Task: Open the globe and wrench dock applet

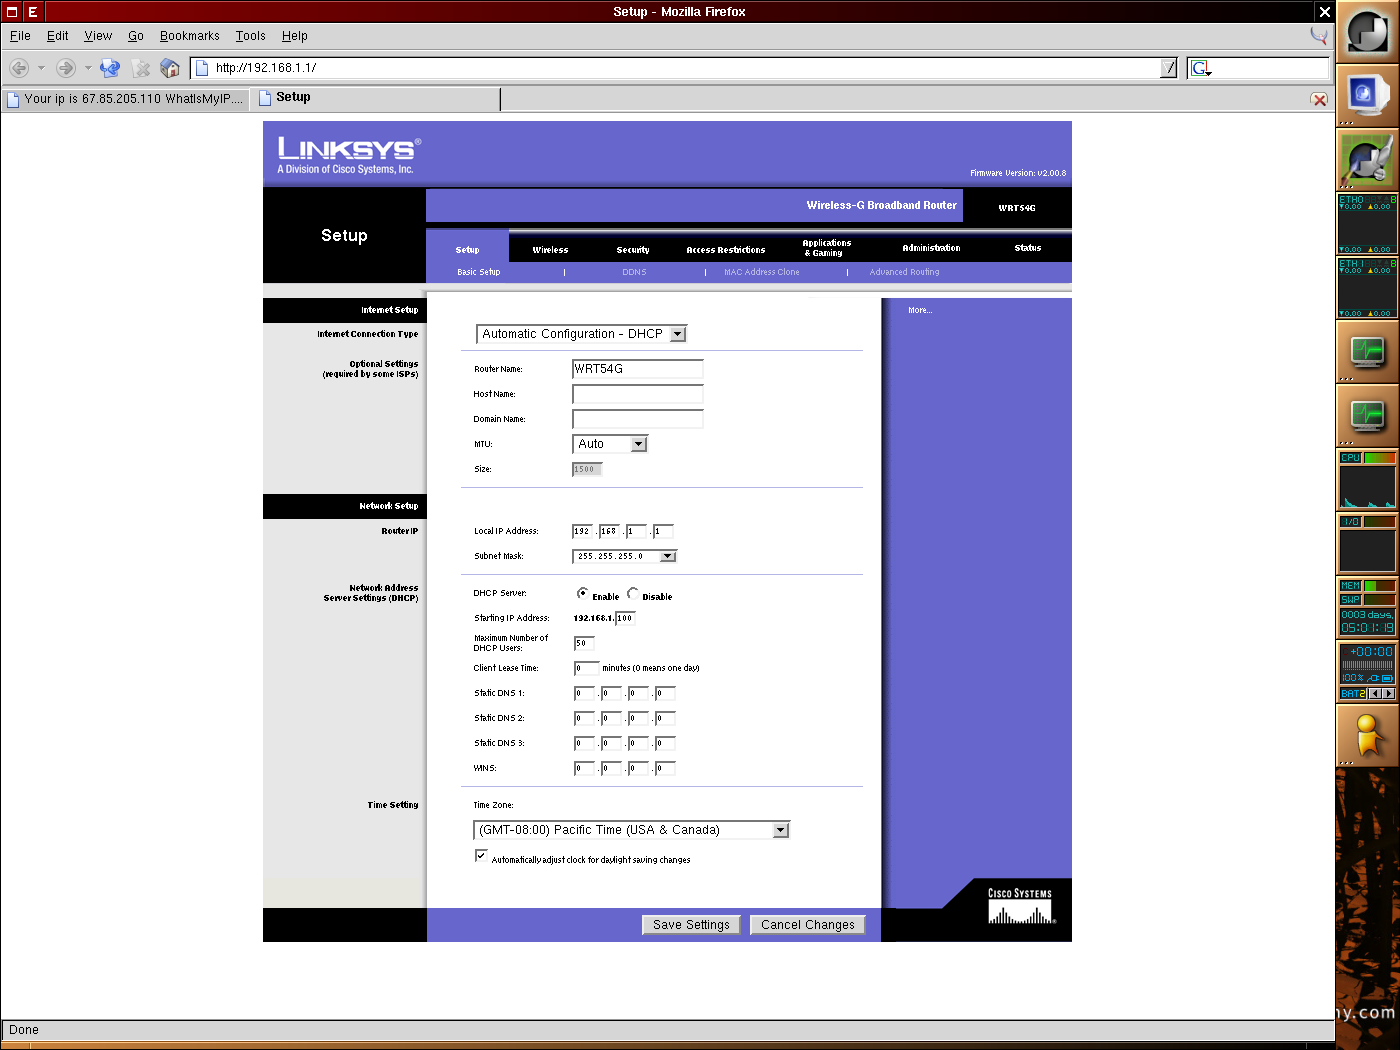Action: point(1367,160)
